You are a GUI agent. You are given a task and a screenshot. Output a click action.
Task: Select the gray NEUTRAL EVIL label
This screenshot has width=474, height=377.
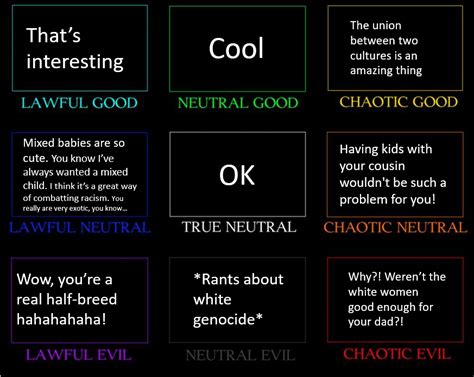240,355
